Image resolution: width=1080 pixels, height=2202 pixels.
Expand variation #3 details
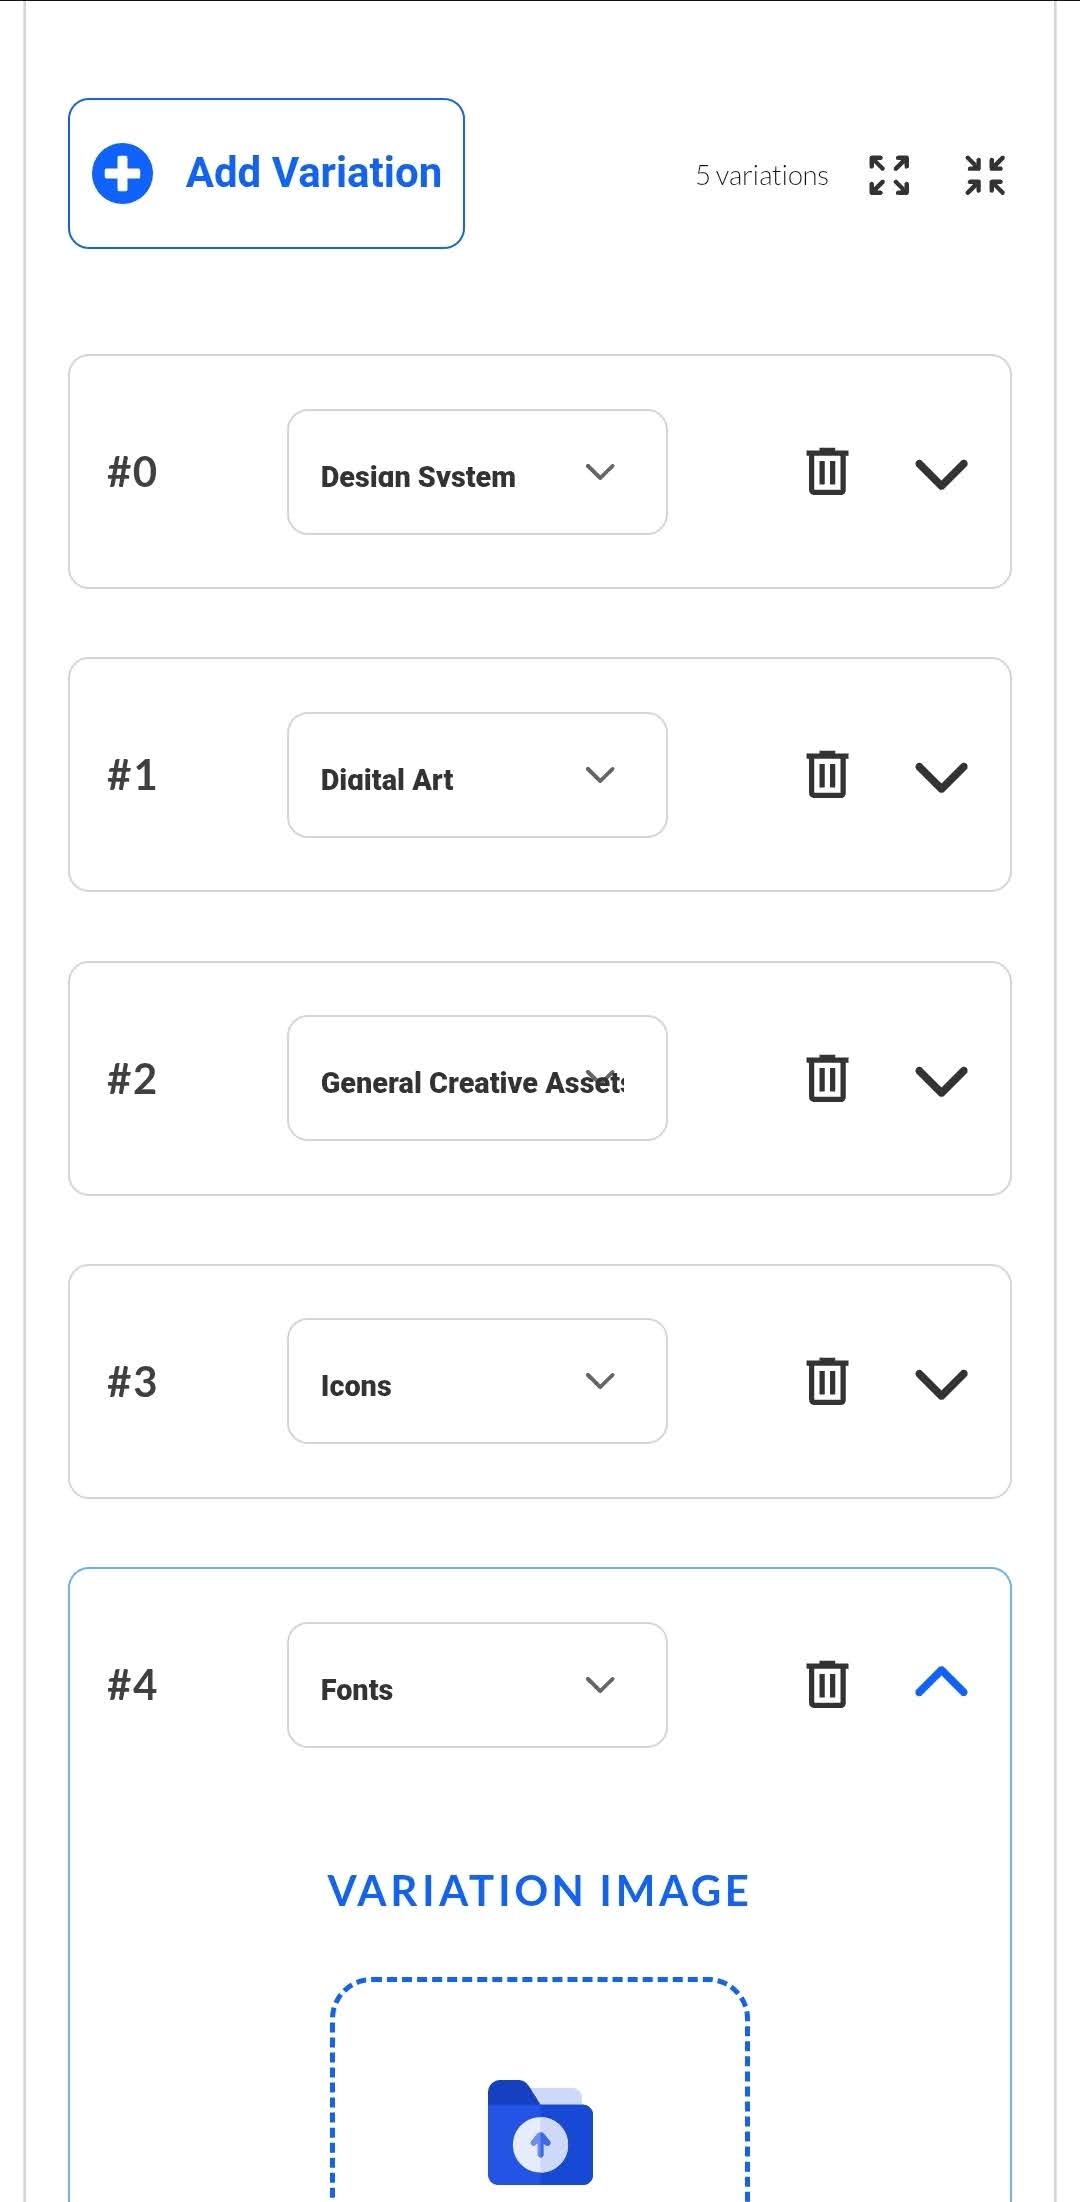tap(941, 1384)
